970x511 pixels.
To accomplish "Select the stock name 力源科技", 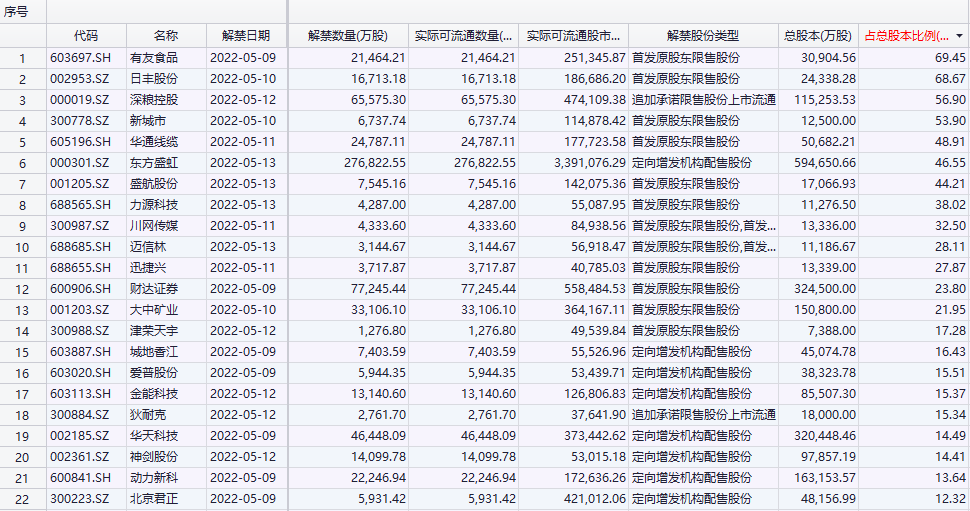I will click(154, 205).
